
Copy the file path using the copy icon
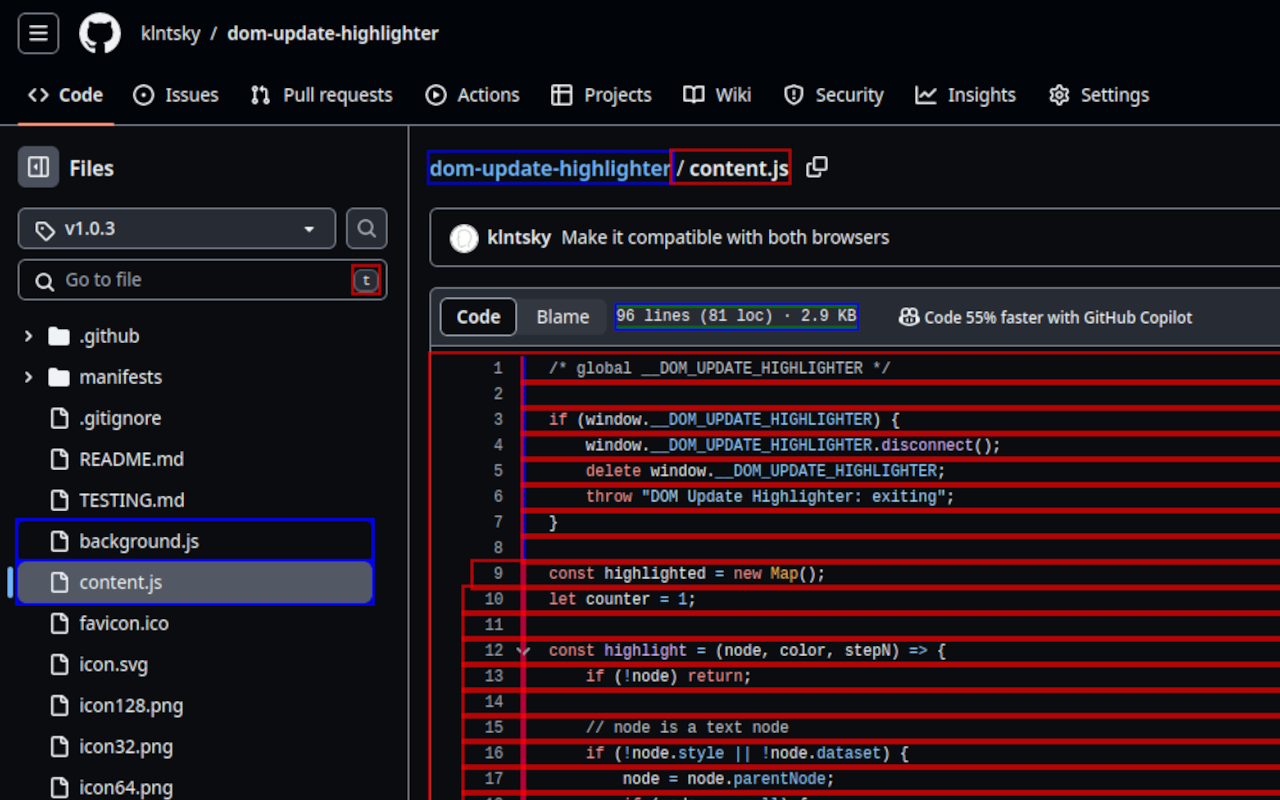(x=817, y=168)
